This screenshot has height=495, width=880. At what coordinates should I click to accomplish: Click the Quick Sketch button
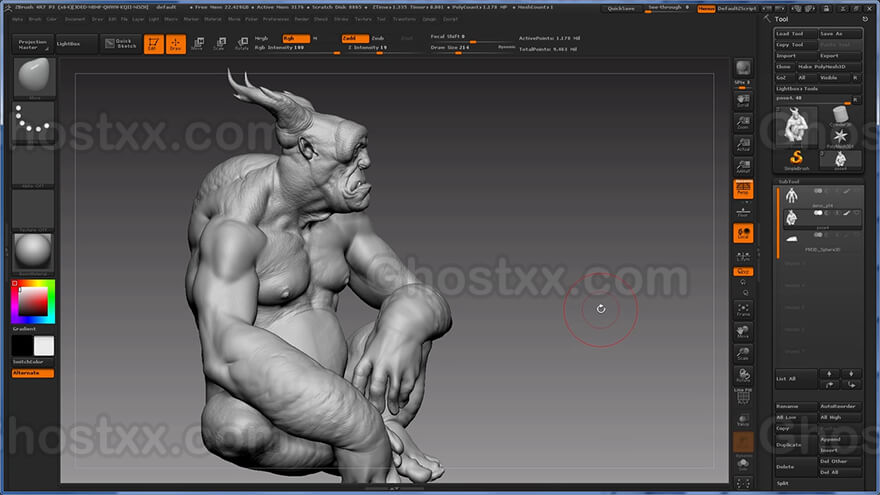click(120, 44)
